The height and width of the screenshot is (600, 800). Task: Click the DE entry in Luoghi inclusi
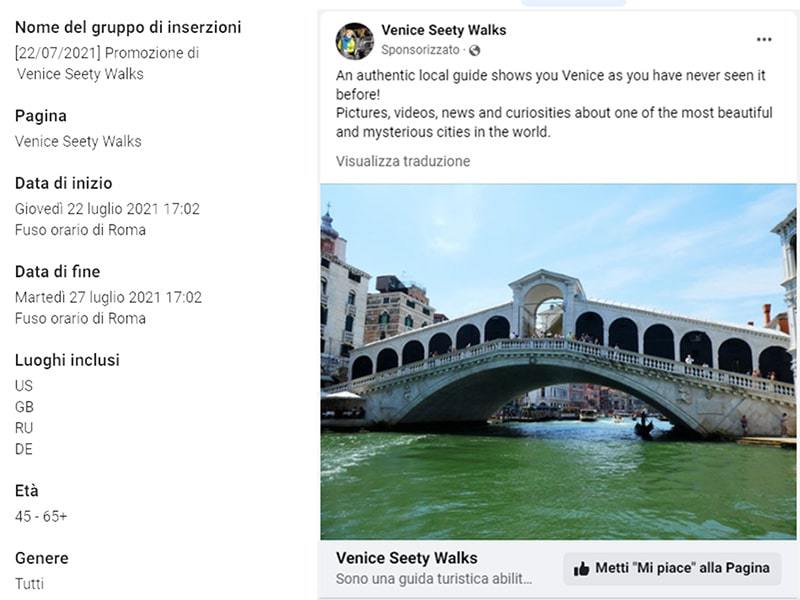[x=23, y=449]
